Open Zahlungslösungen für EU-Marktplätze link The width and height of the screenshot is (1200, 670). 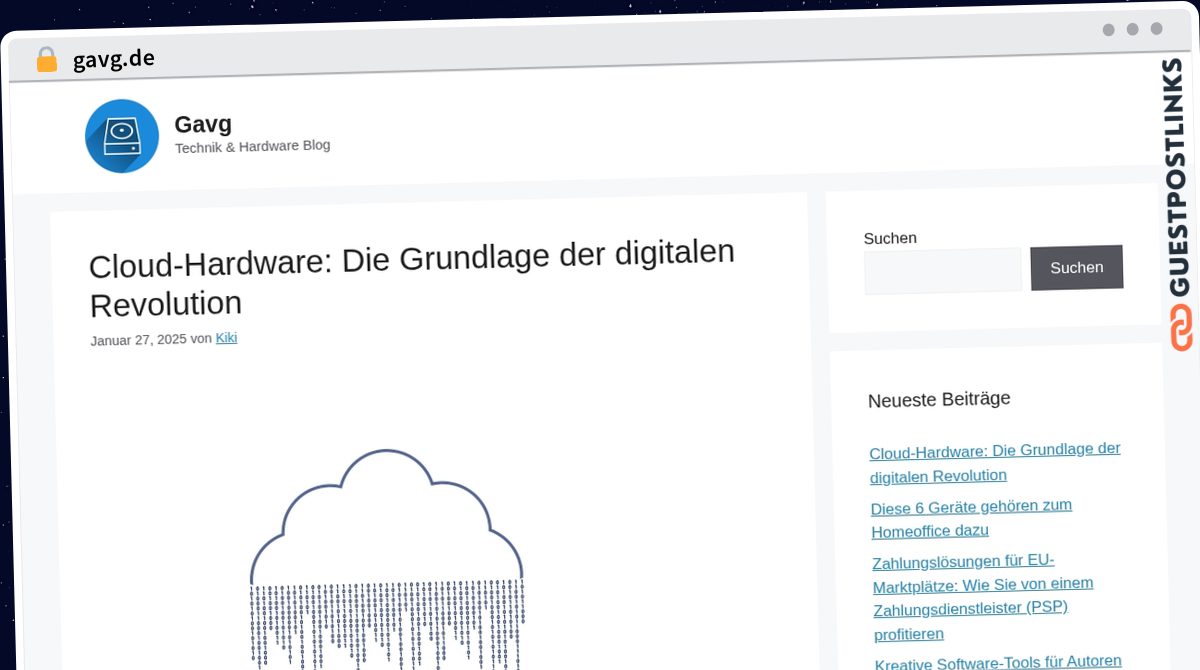982,596
